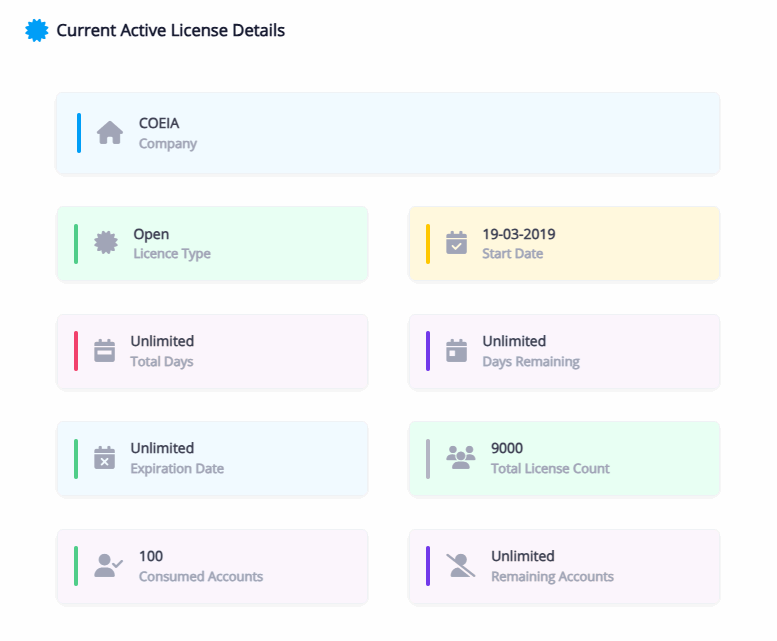
Task: Click the Current Active License Details heading
Action: pyautogui.click(x=170, y=31)
